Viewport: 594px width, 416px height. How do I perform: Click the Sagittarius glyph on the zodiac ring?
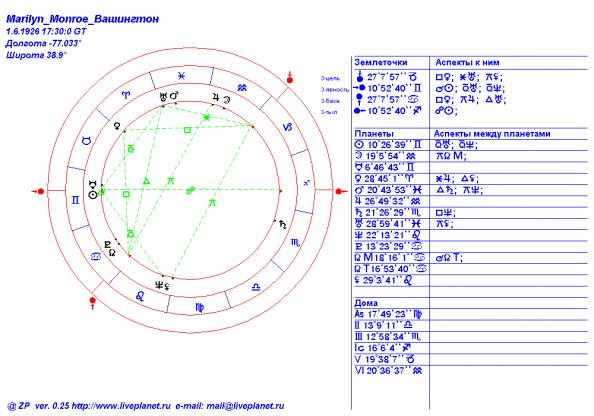coord(306,183)
